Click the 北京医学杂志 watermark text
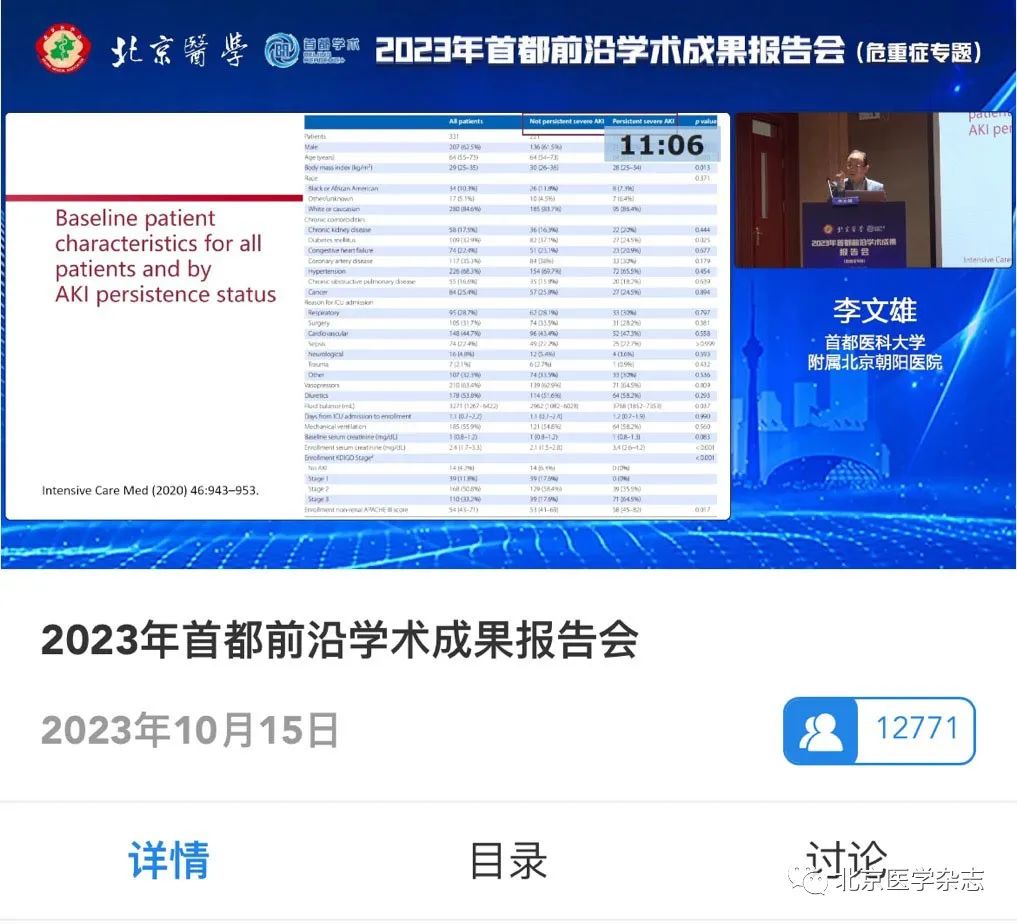This screenshot has height=924, width=1017. (909, 880)
